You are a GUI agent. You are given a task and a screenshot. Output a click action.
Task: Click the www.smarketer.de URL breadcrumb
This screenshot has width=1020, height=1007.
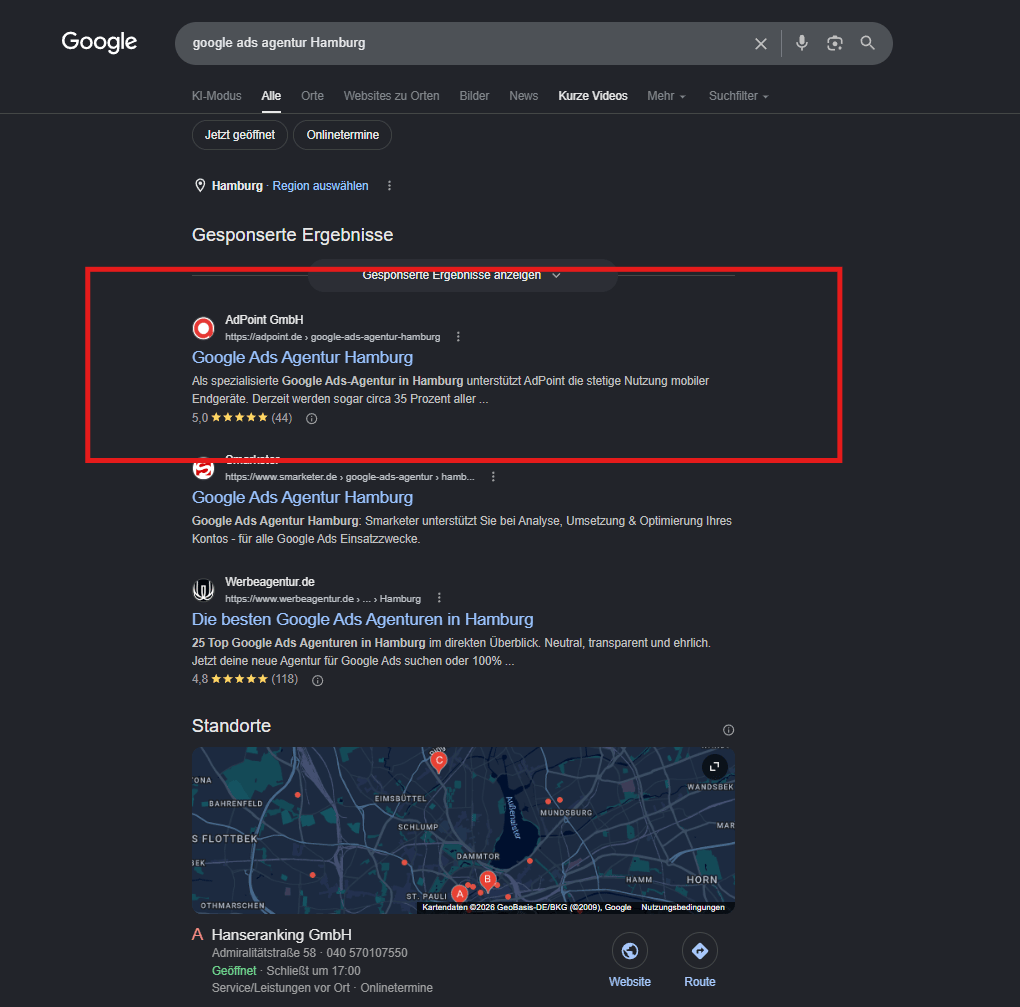(350, 477)
